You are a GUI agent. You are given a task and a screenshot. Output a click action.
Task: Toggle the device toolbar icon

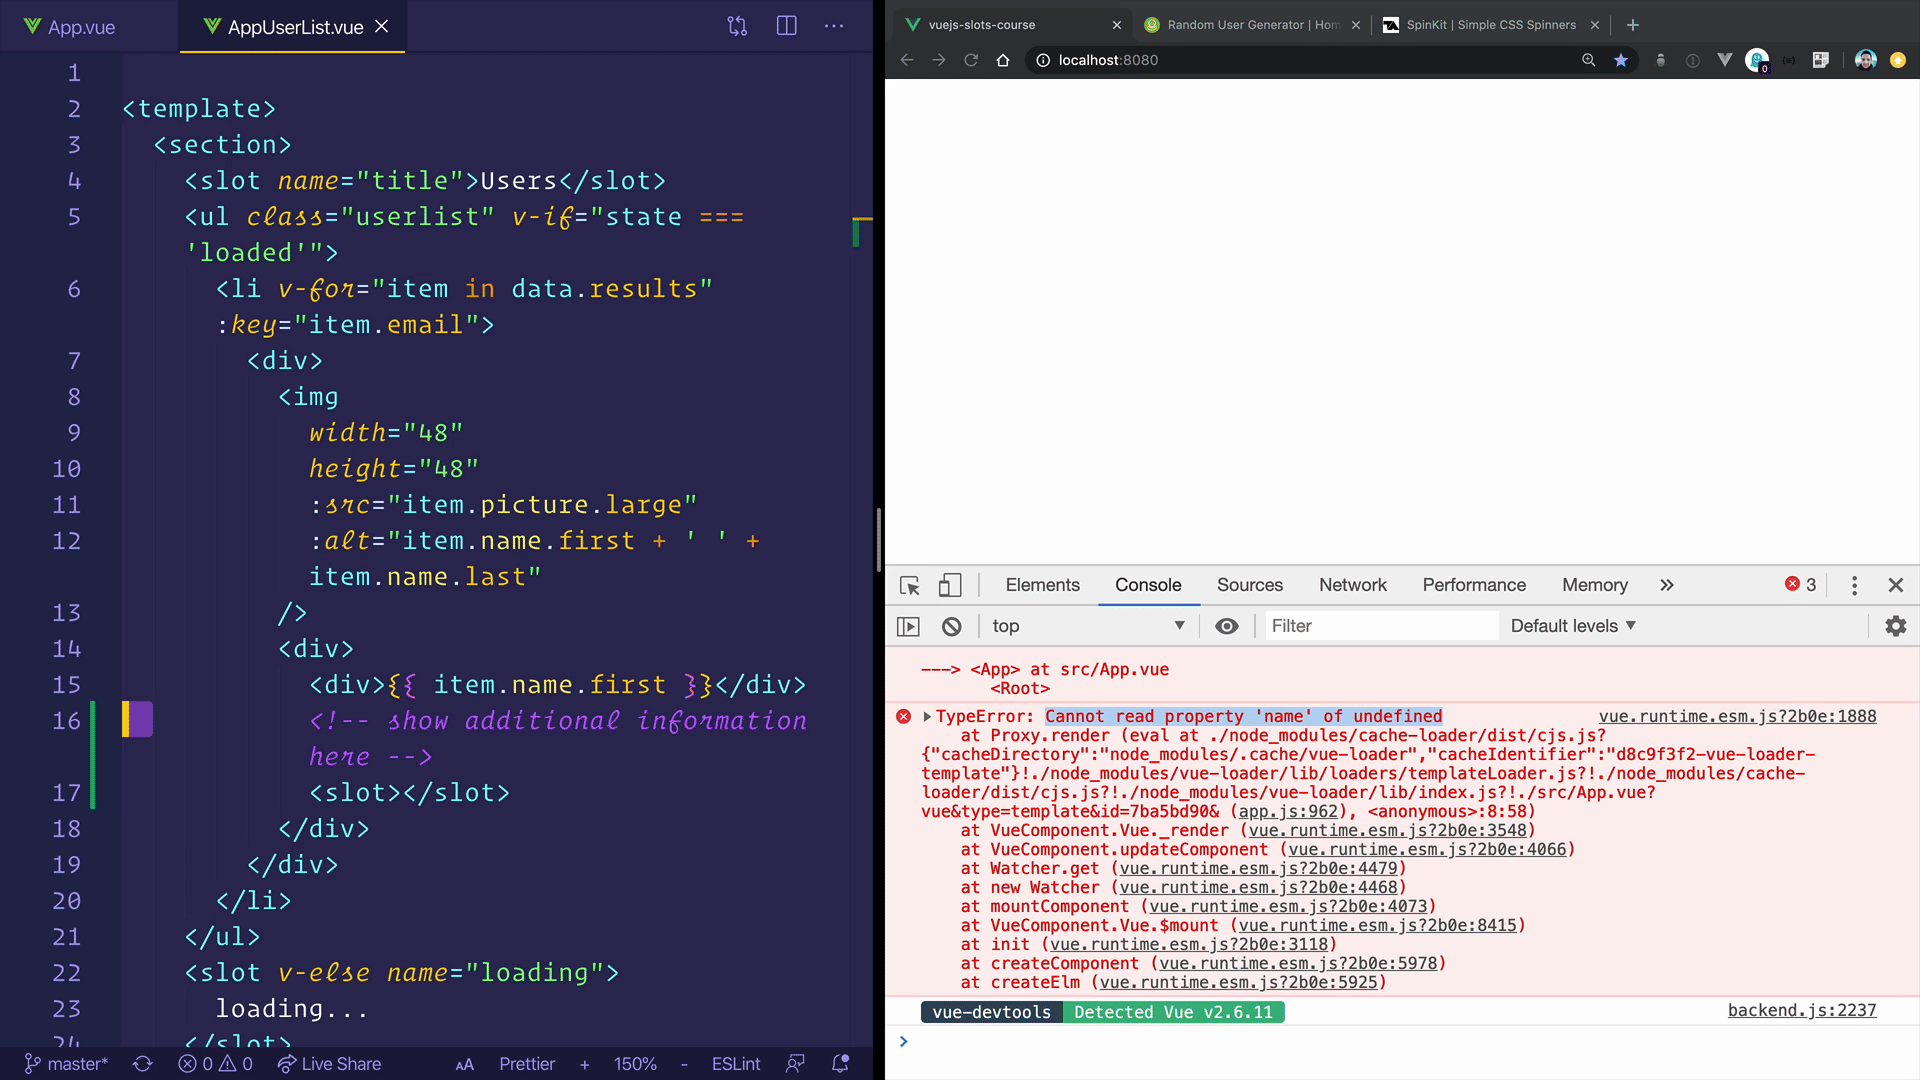coord(950,586)
